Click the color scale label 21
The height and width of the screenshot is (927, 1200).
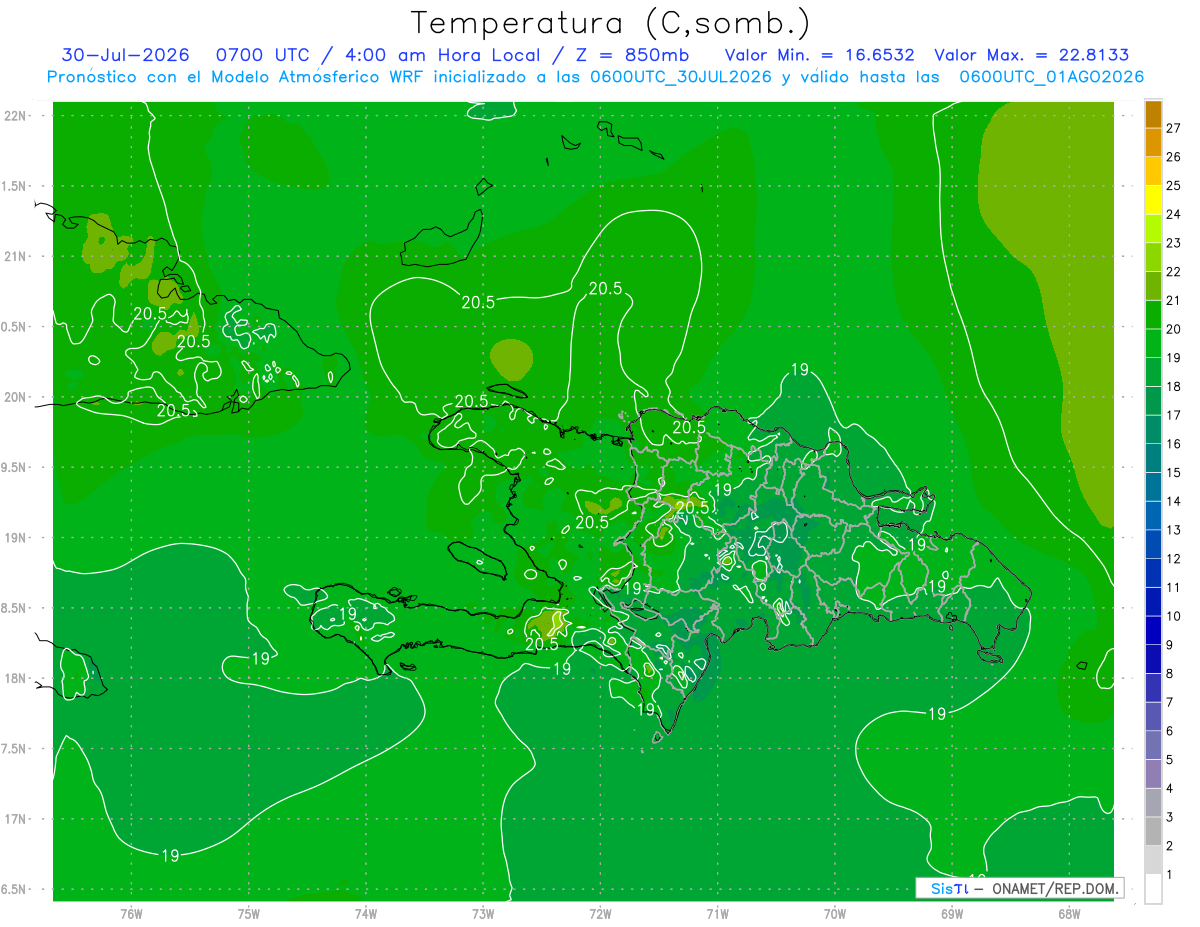(1173, 300)
